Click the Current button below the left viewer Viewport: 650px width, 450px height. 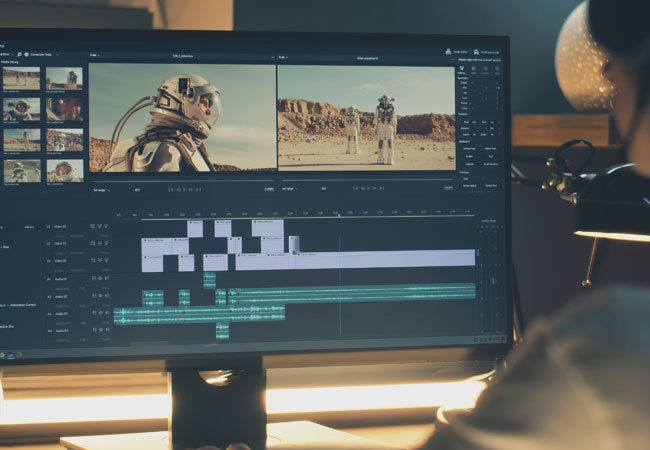point(268,188)
